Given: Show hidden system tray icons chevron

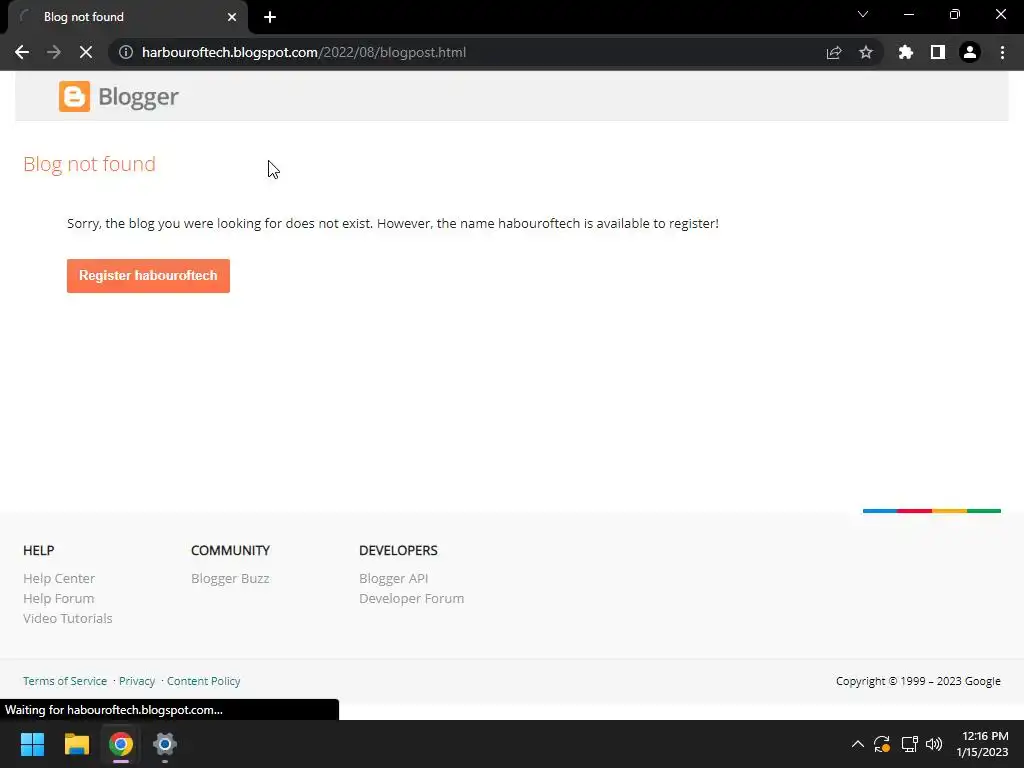Looking at the screenshot, I should pos(857,744).
